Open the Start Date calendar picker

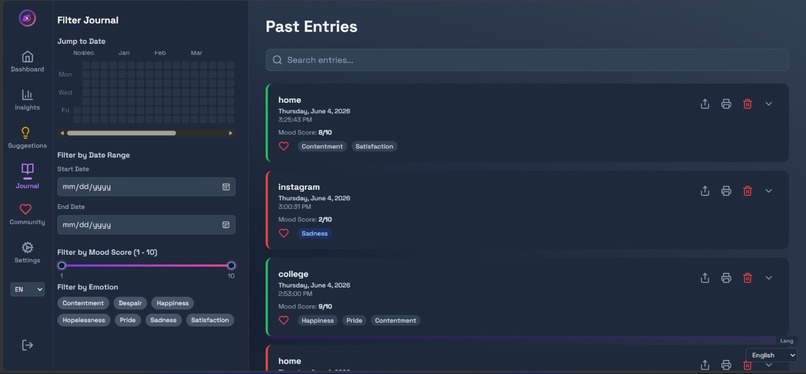pos(226,187)
